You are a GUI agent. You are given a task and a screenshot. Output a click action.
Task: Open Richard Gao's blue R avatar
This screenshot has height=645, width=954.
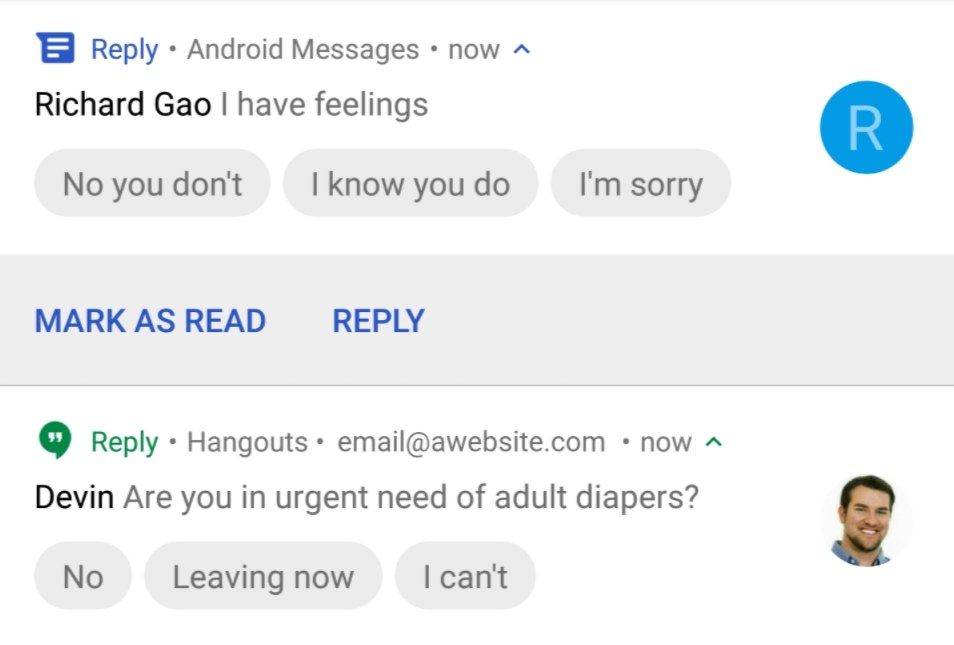click(x=866, y=127)
